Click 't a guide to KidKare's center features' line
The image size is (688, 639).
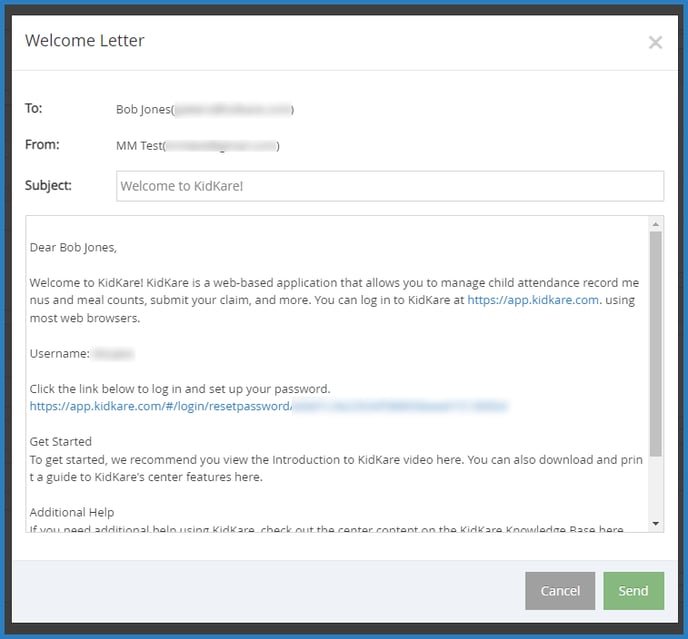(x=146, y=477)
